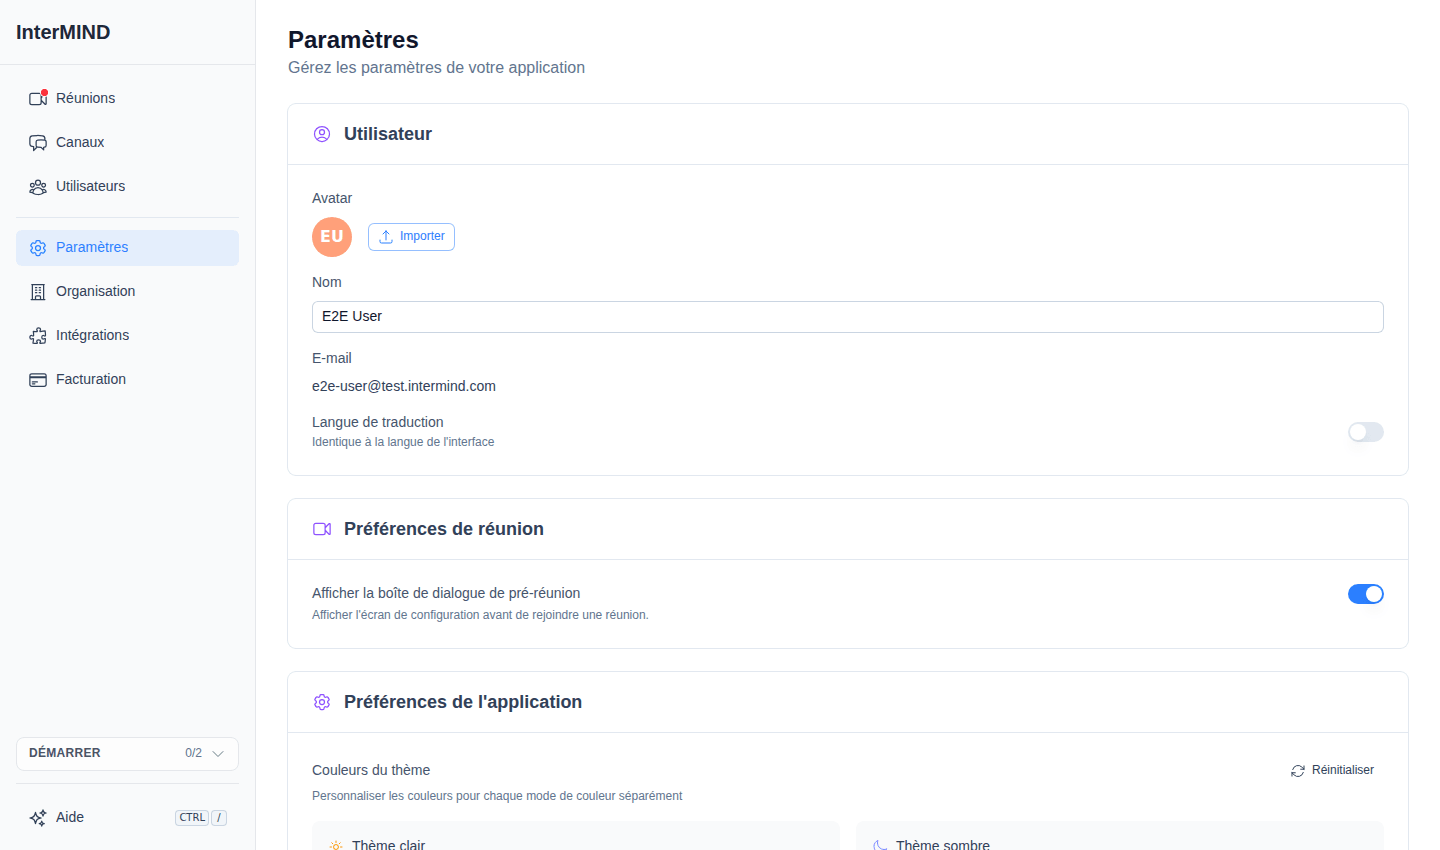The height and width of the screenshot is (850, 1440).
Task: Click the CTRL / shortcut badge
Action: coord(201,818)
